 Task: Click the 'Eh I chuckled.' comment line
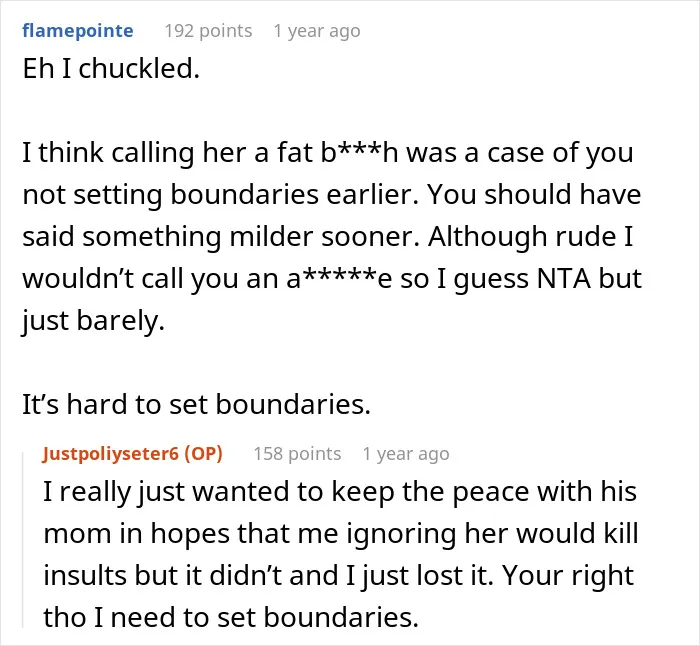tap(111, 69)
